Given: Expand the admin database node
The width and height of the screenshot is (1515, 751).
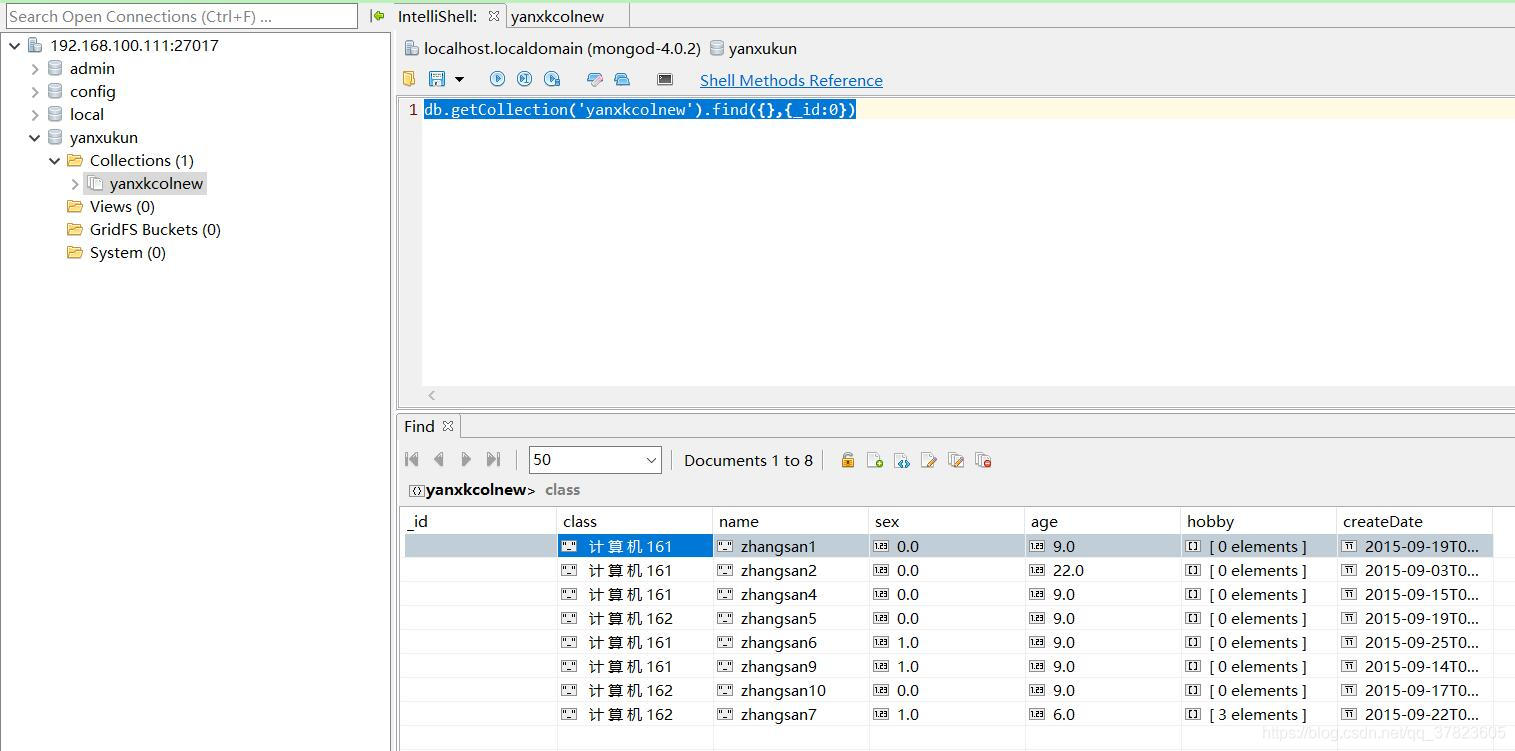Looking at the screenshot, I should (x=35, y=68).
